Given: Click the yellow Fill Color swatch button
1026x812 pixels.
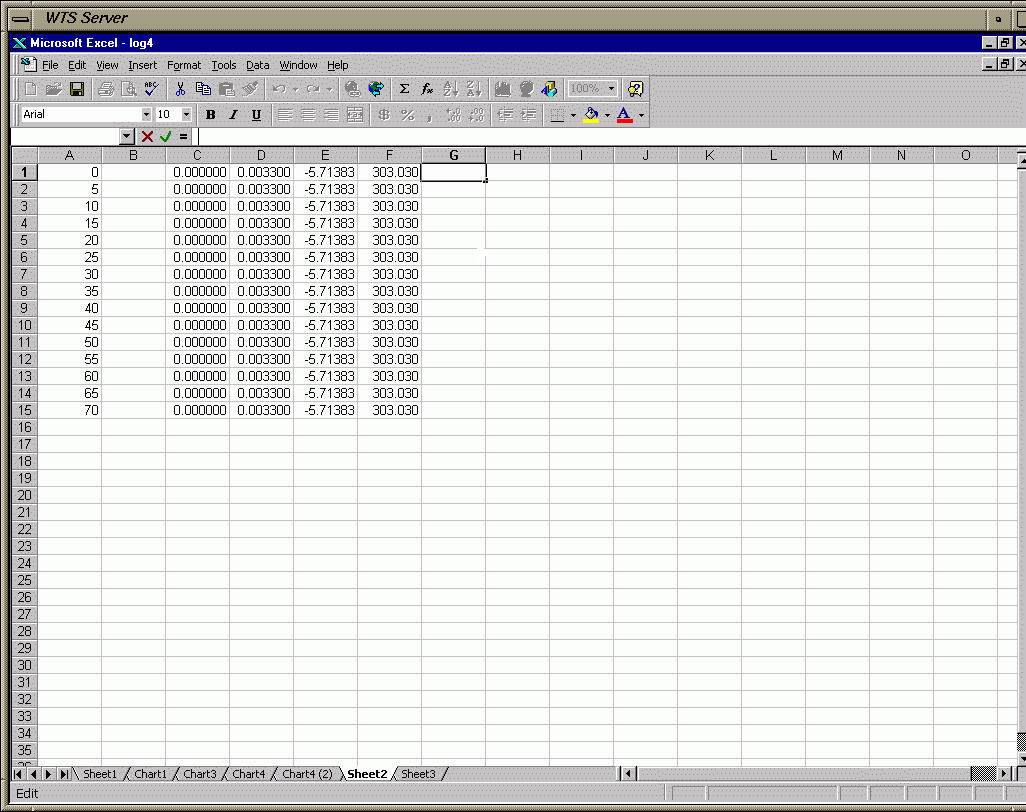Looking at the screenshot, I should [x=591, y=115].
